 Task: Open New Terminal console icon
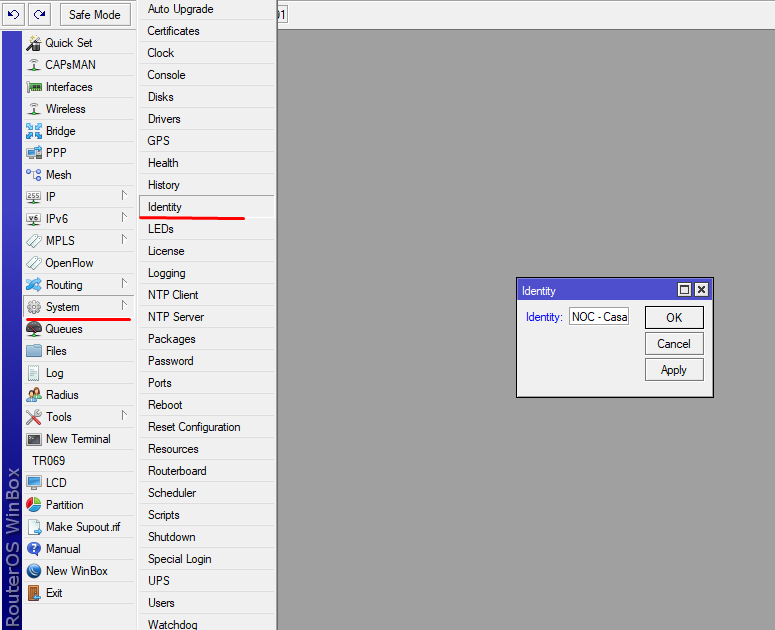(34, 439)
